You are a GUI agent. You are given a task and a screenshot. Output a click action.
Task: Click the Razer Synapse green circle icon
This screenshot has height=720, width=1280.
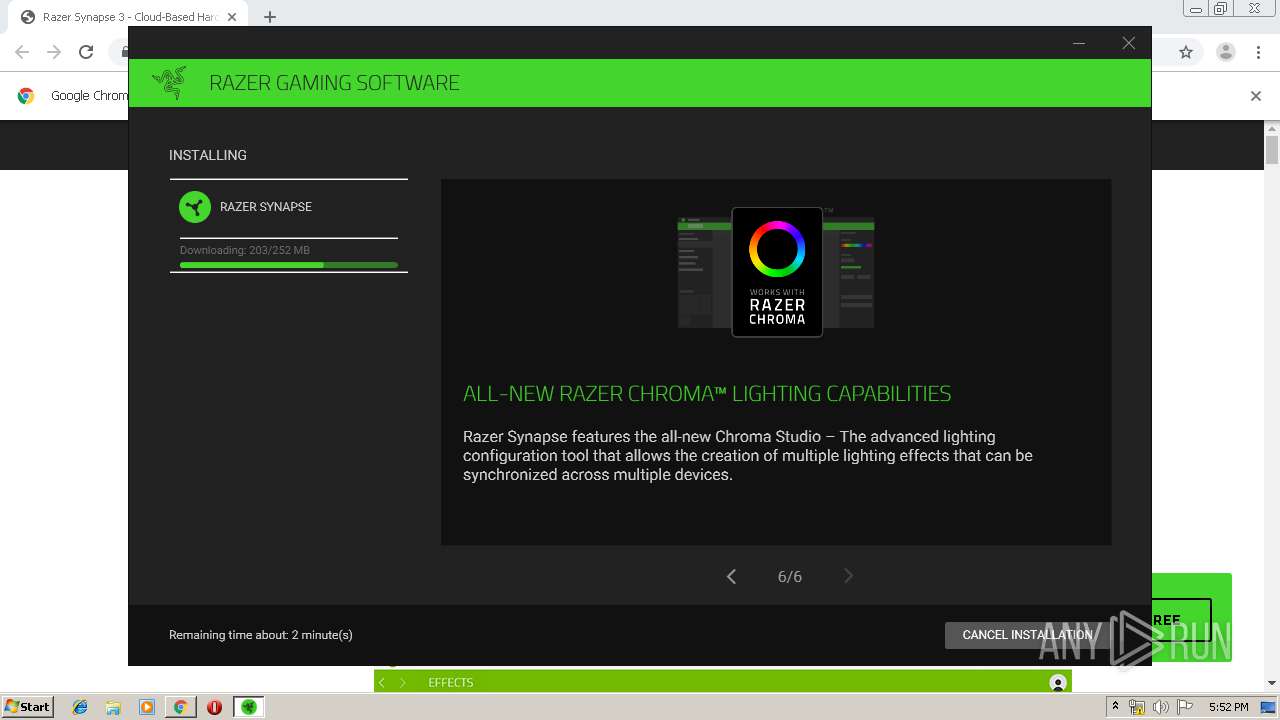[x=195, y=207]
